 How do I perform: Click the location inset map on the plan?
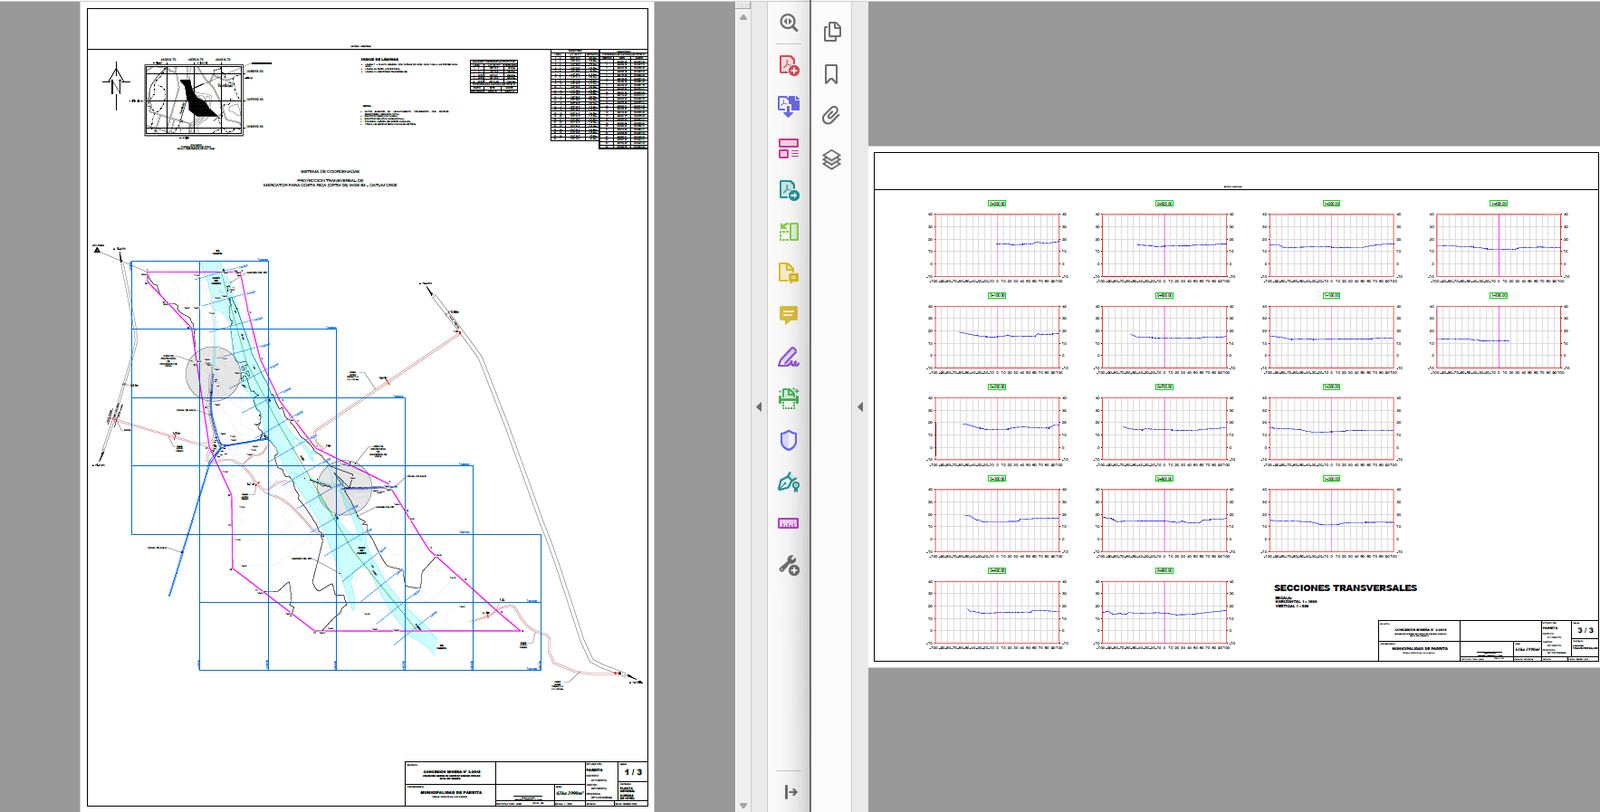[194, 100]
